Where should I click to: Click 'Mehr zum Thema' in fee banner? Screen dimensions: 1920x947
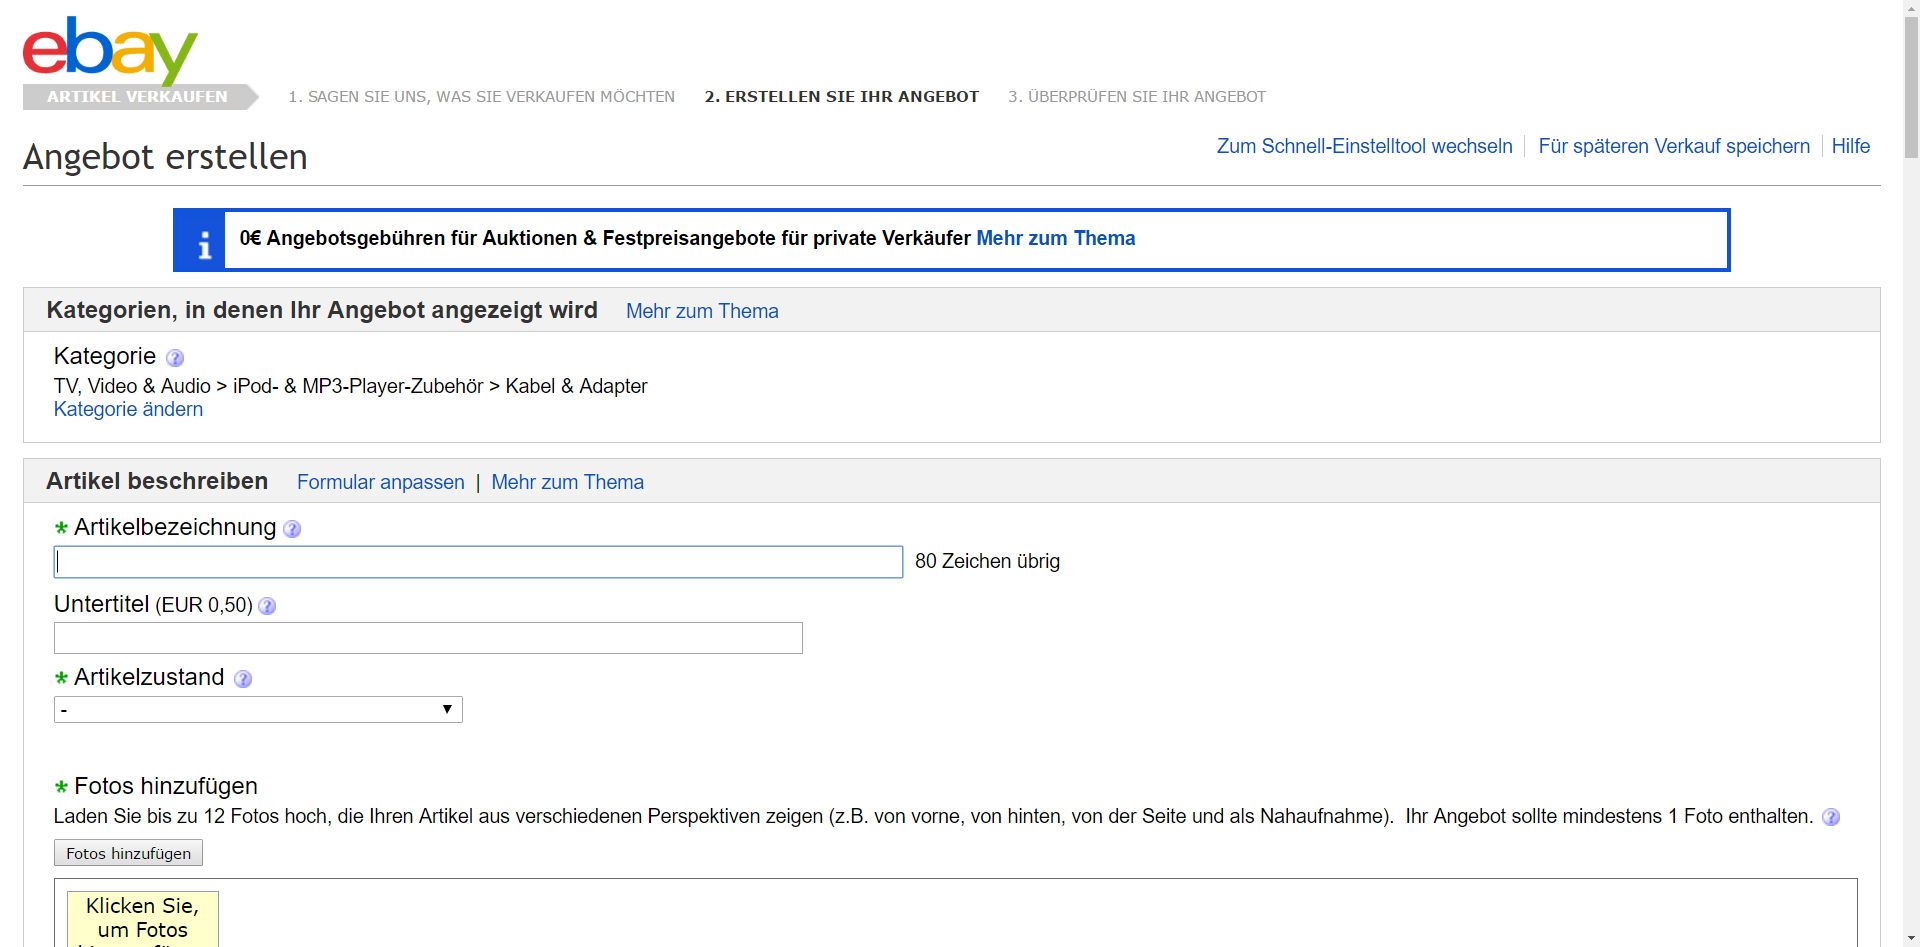(x=1056, y=238)
